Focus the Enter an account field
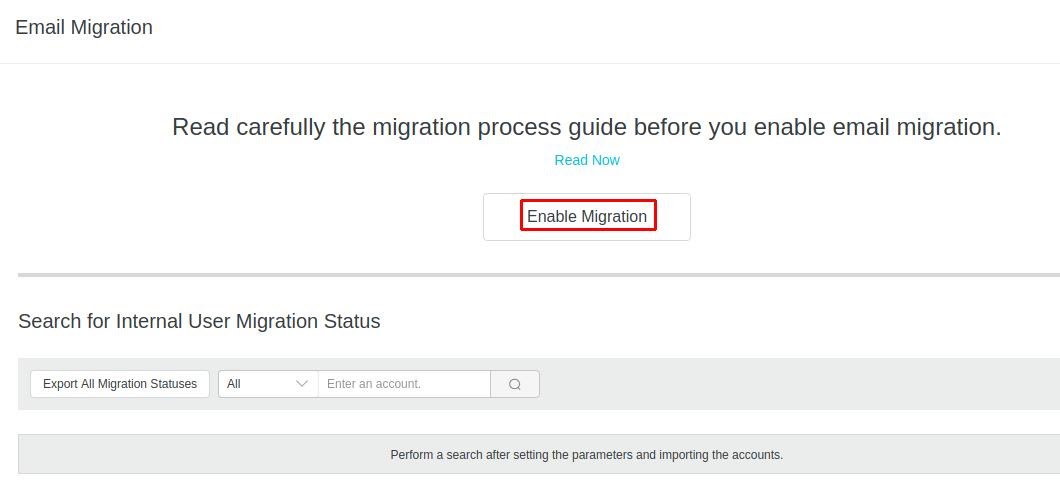 (404, 384)
